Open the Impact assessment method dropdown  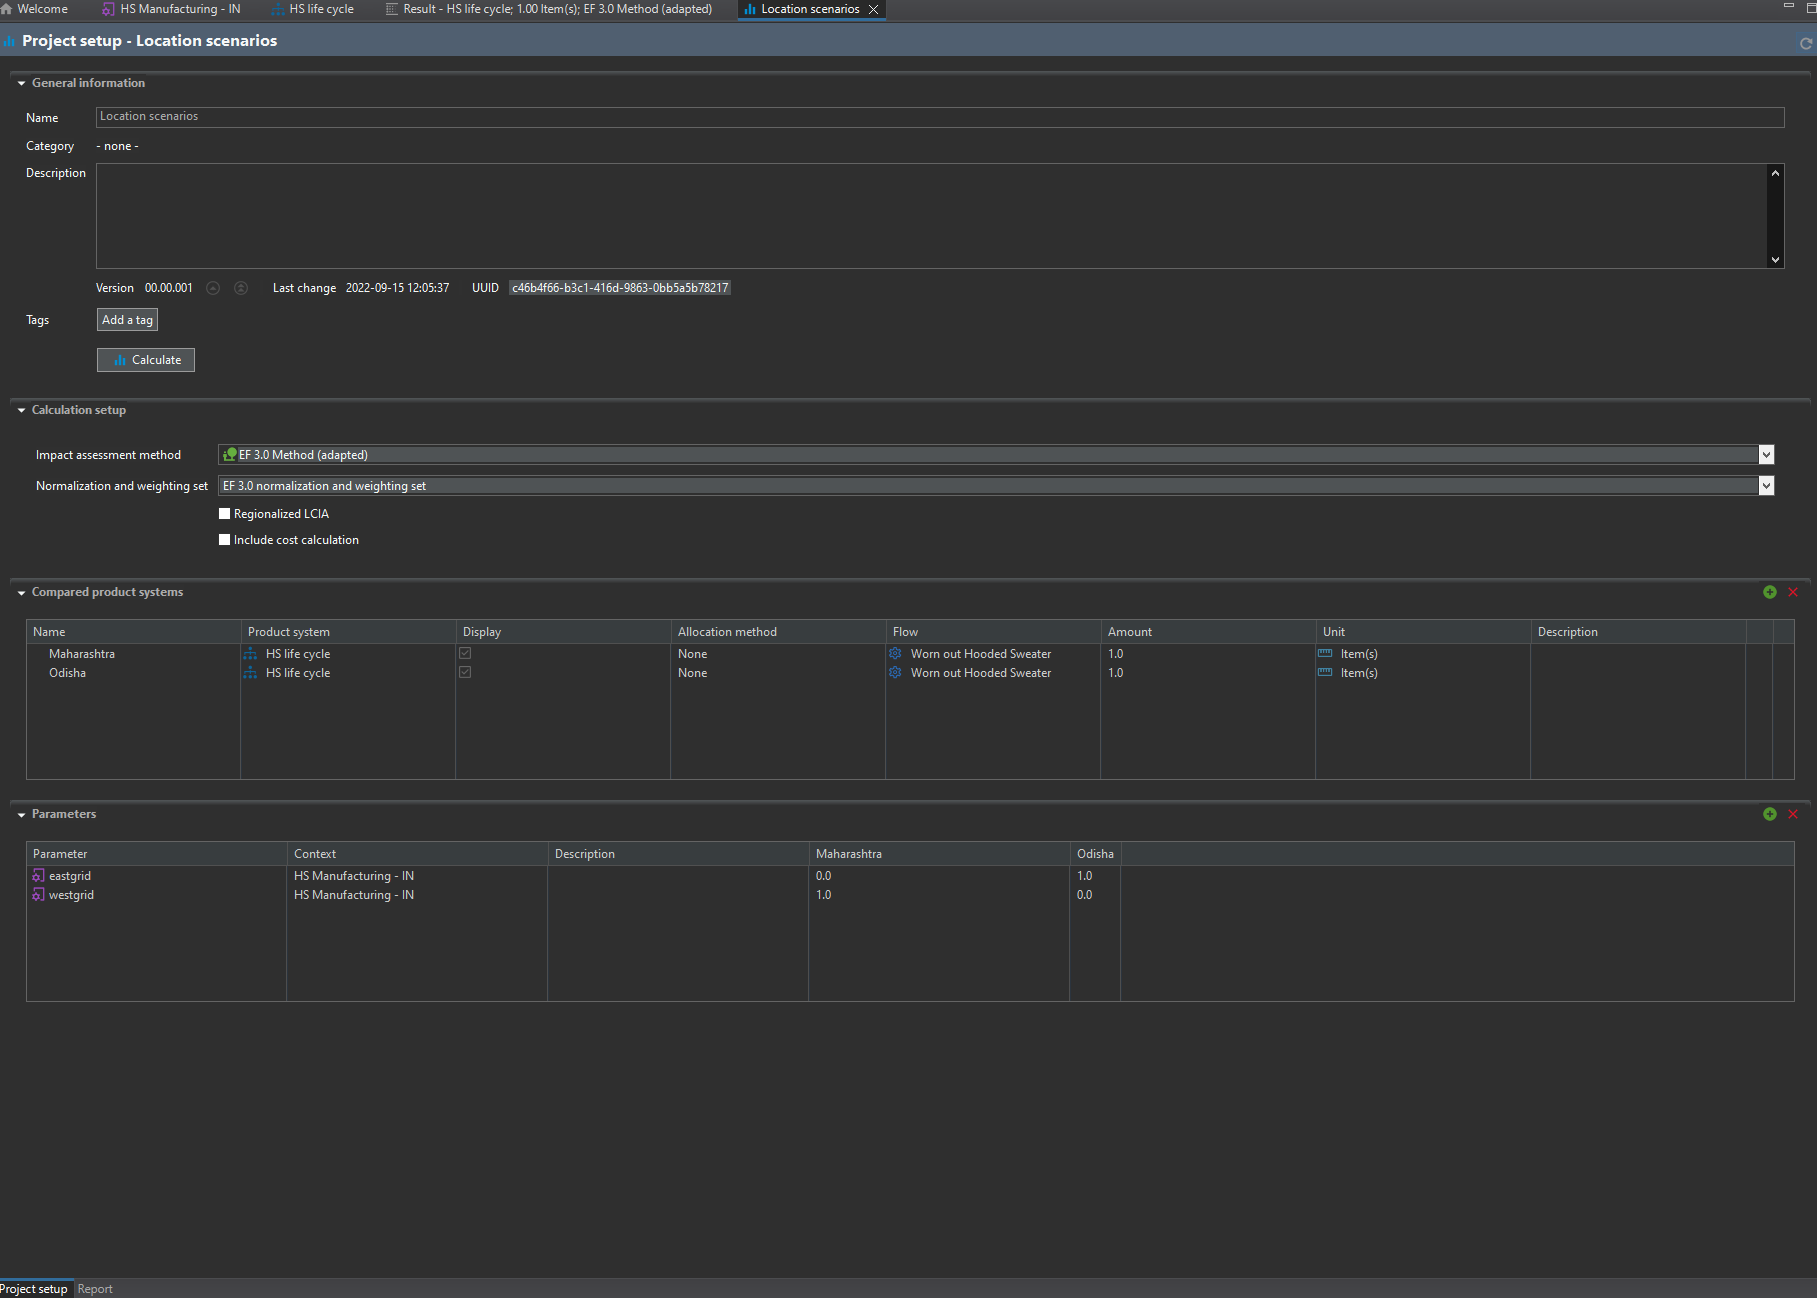pos(1766,455)
